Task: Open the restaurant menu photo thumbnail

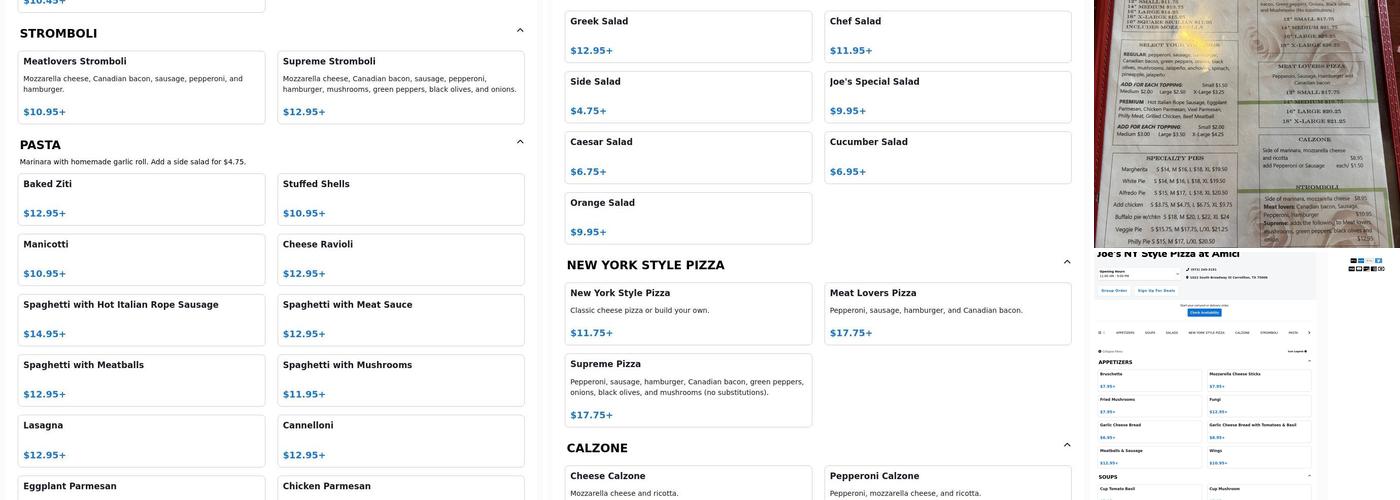Action: (1246, 123)
